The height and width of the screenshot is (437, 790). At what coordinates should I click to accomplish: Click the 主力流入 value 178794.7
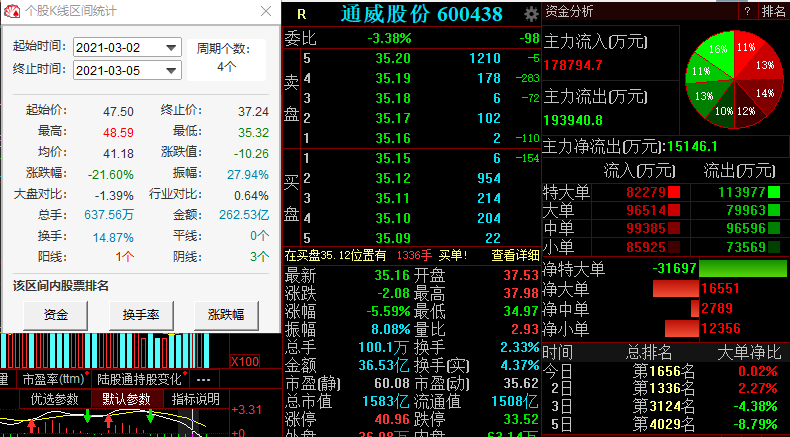point(573,65)
